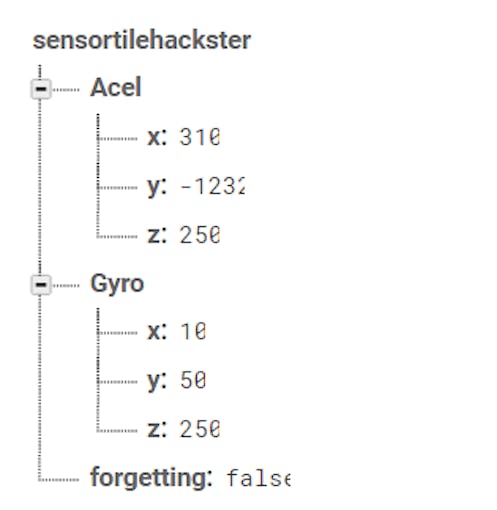Click the forgetting key label
497x510 pixels.
tap(151, 478)
